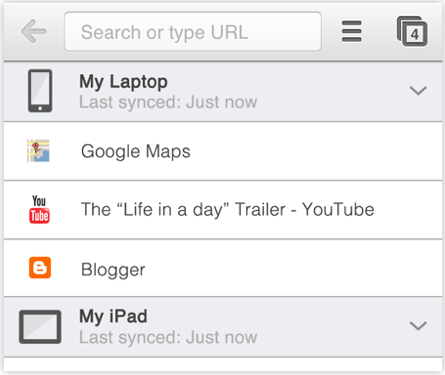The width and height of the screenshot is (445, 375).
Task: Tap the back arrow icon
Action: [34, 31]
